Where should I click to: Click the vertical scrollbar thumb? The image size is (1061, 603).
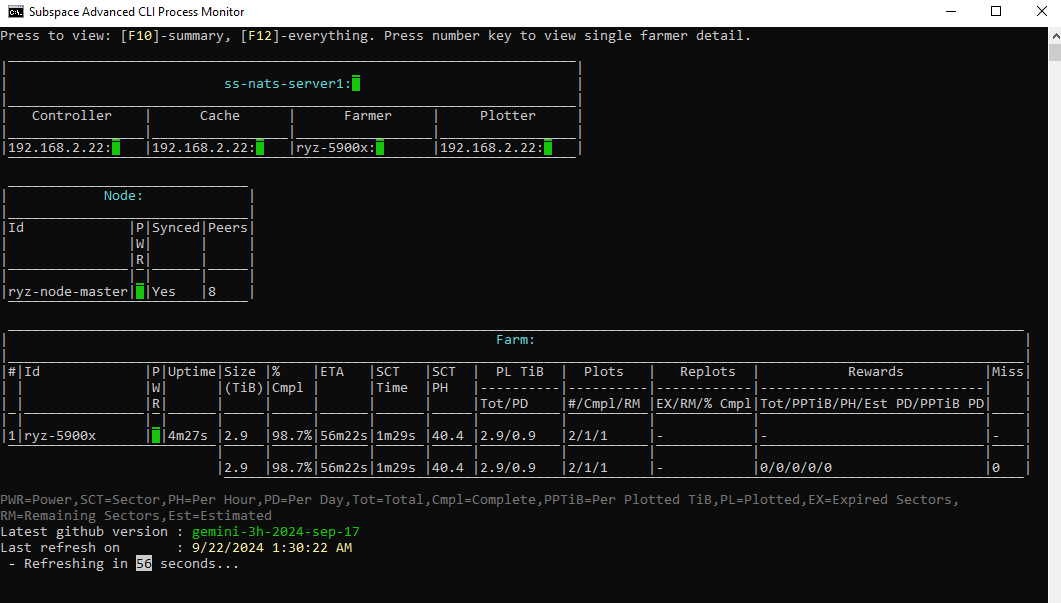tap(1055, 53)
